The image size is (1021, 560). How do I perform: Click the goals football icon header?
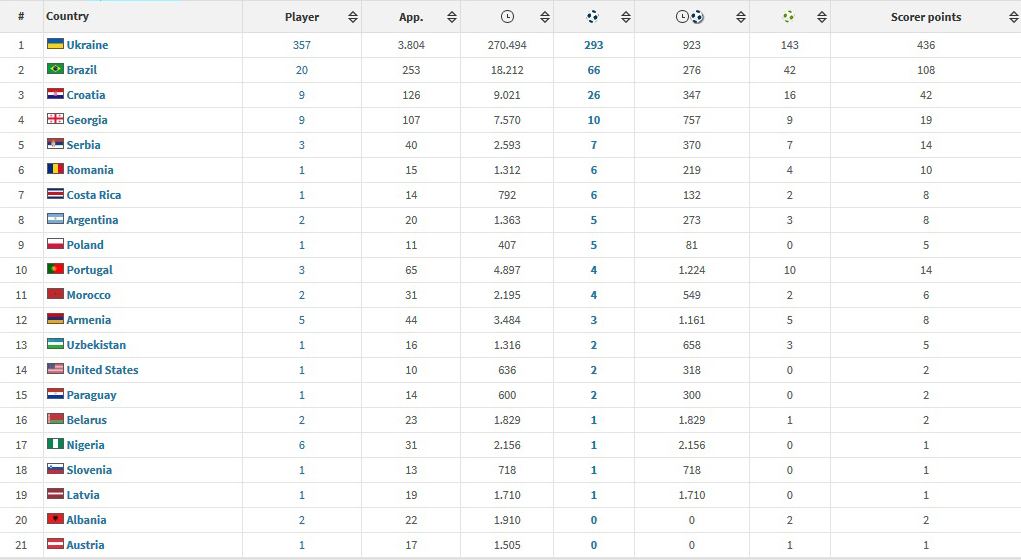tap(593, 17)
